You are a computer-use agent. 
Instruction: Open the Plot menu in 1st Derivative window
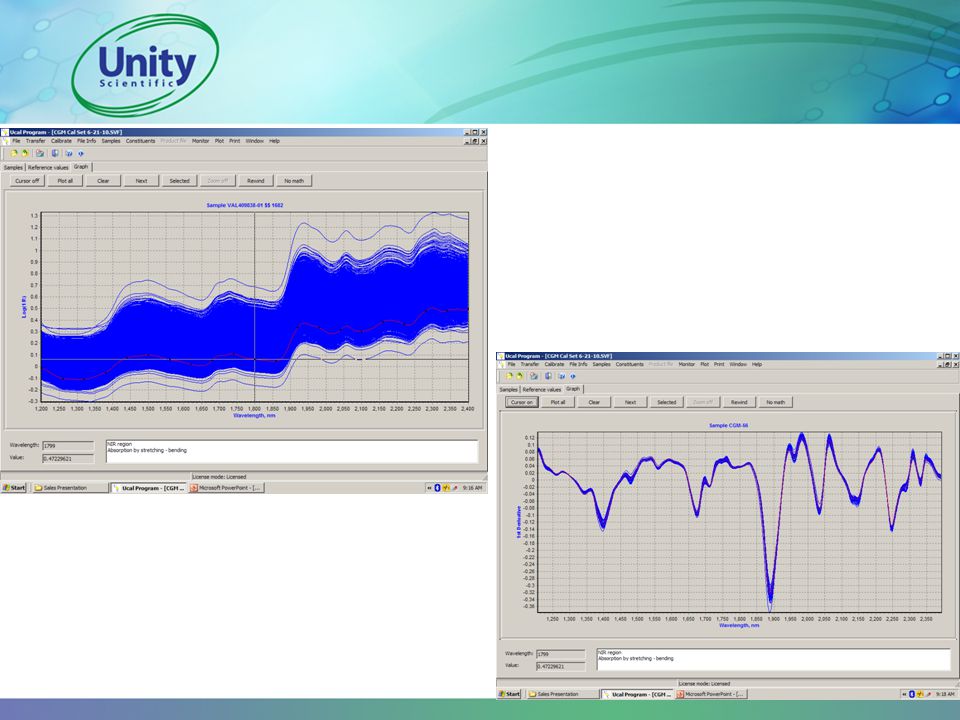click(x=705, y=364)
